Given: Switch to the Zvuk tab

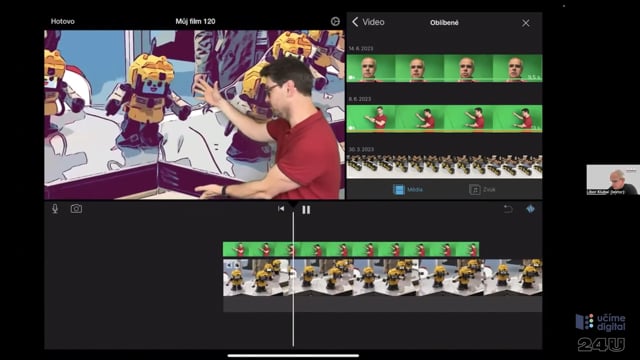Looking at the screenshot, I should (482, 189).
